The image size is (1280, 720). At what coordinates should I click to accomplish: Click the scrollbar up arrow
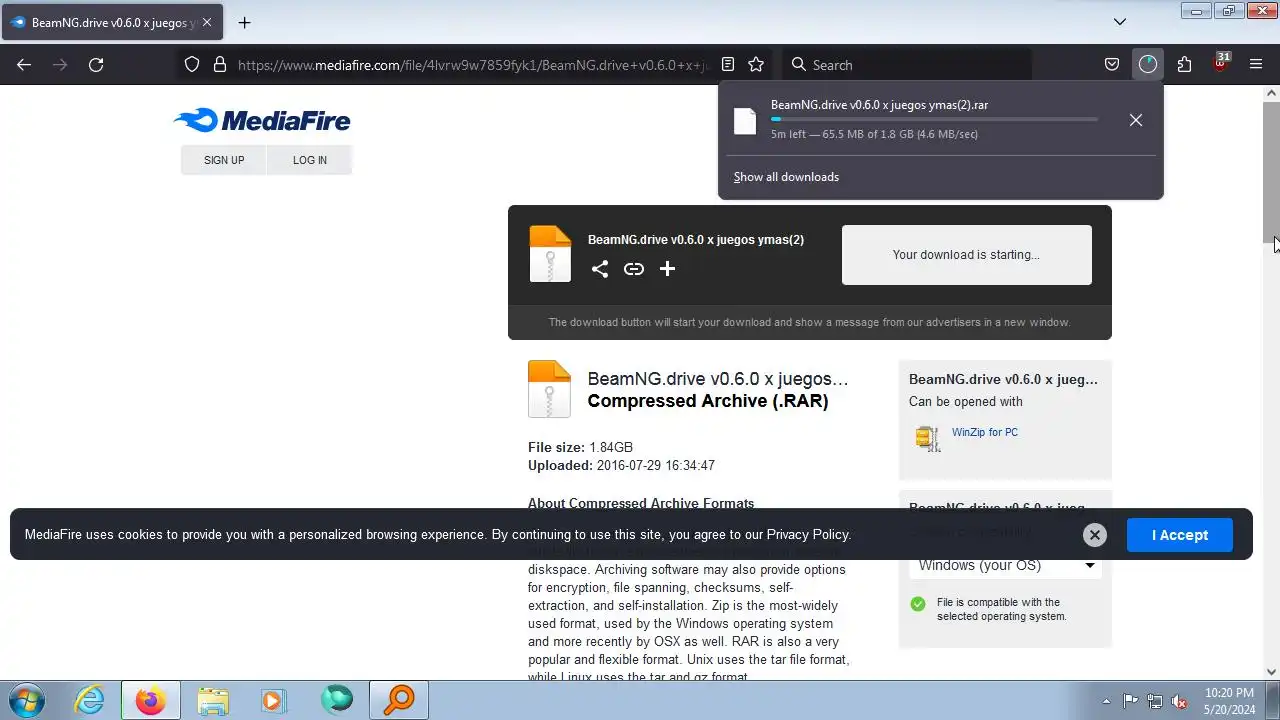click(x=1272, y=93)
